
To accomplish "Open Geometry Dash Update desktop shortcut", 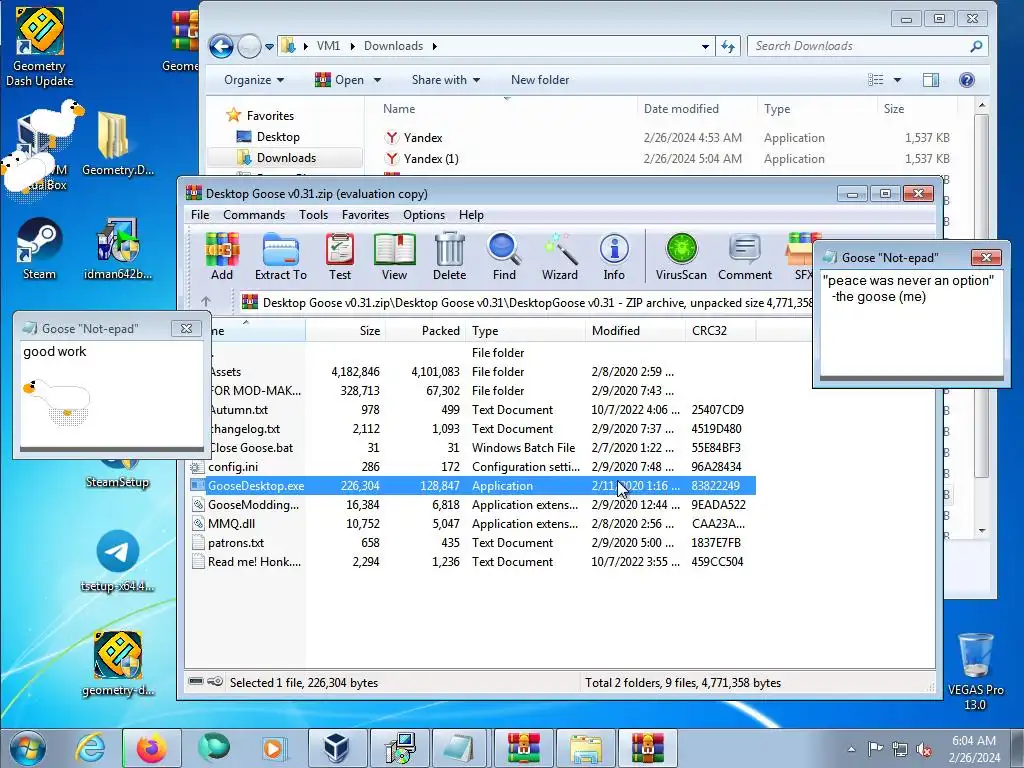I will [x=39, y=47].
